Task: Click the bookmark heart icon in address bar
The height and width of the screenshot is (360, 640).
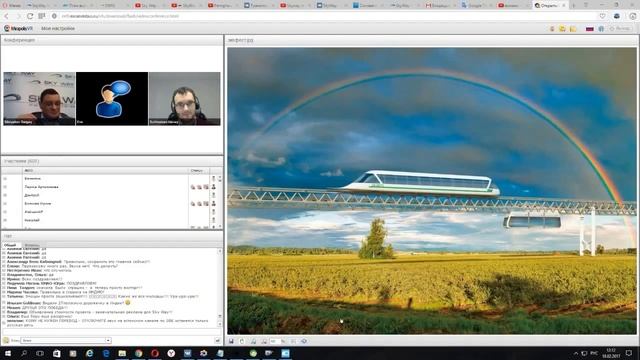Action: [602, 16]
